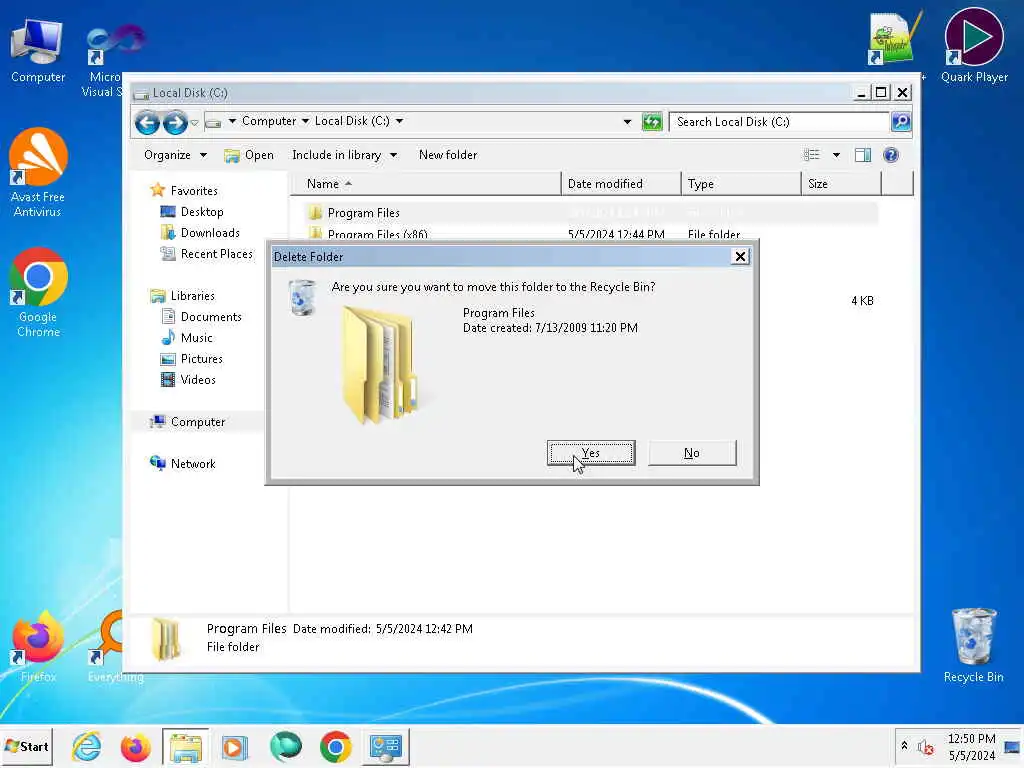
Task: Cancel deletion with the No button
Action: (692, 453)
